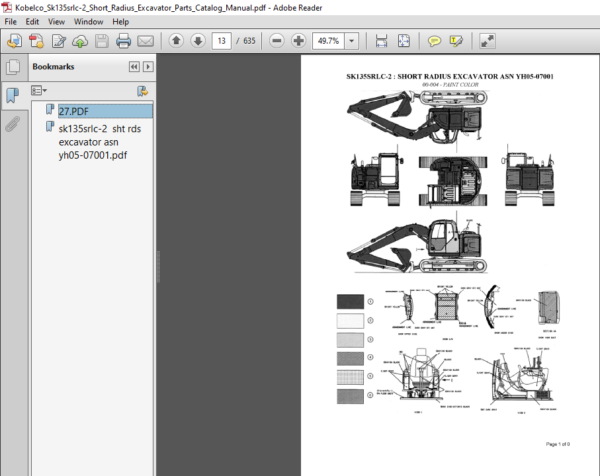This screenshot has height=476, width=600.
Task: Click the zoom percentage field 49.7%
Action: (x=329, y=41)
